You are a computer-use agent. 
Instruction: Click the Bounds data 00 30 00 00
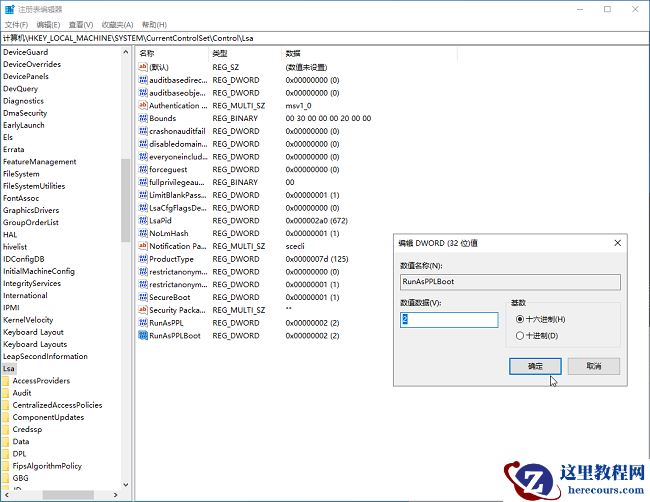[x=328, y=118]
